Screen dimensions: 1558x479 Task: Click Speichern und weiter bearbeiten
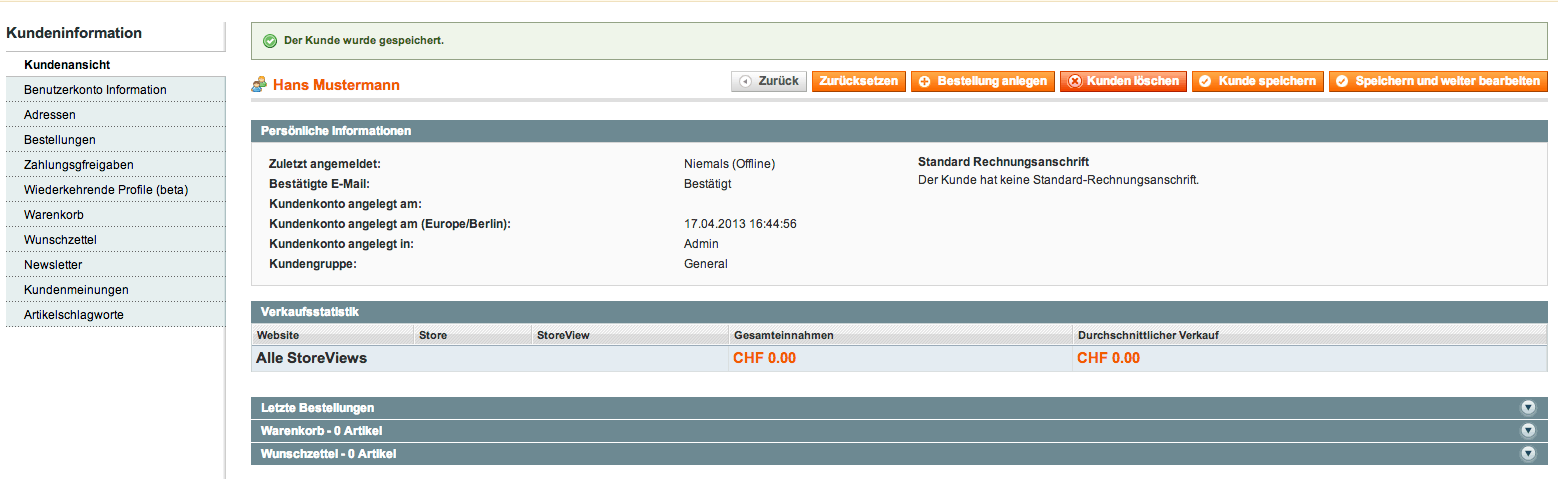1437,81
